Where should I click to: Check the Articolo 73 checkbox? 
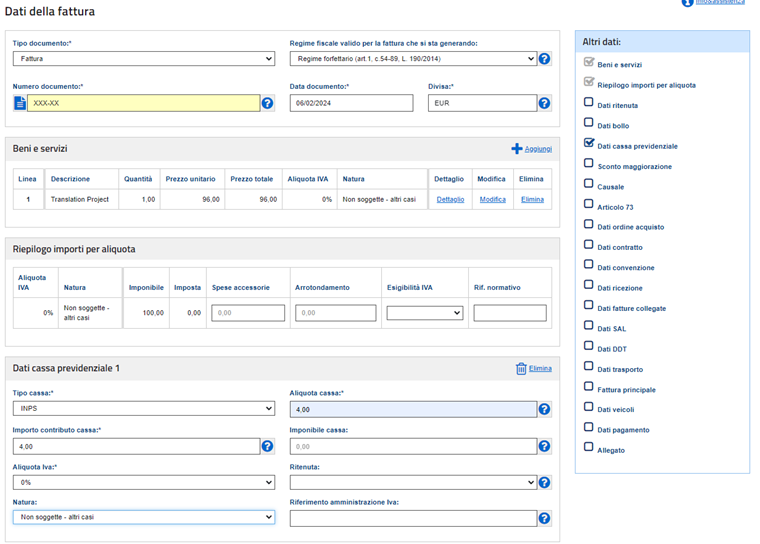click(x=588, y=204)
